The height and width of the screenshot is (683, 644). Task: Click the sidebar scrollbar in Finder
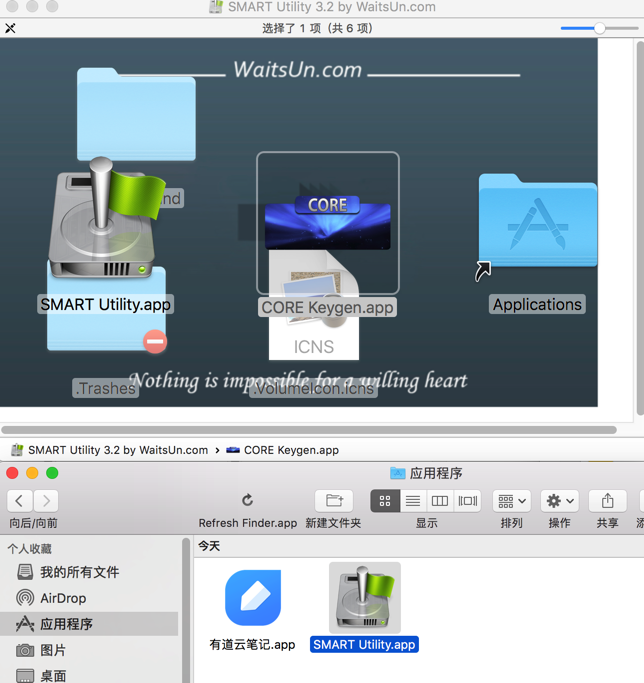point(186,611)
